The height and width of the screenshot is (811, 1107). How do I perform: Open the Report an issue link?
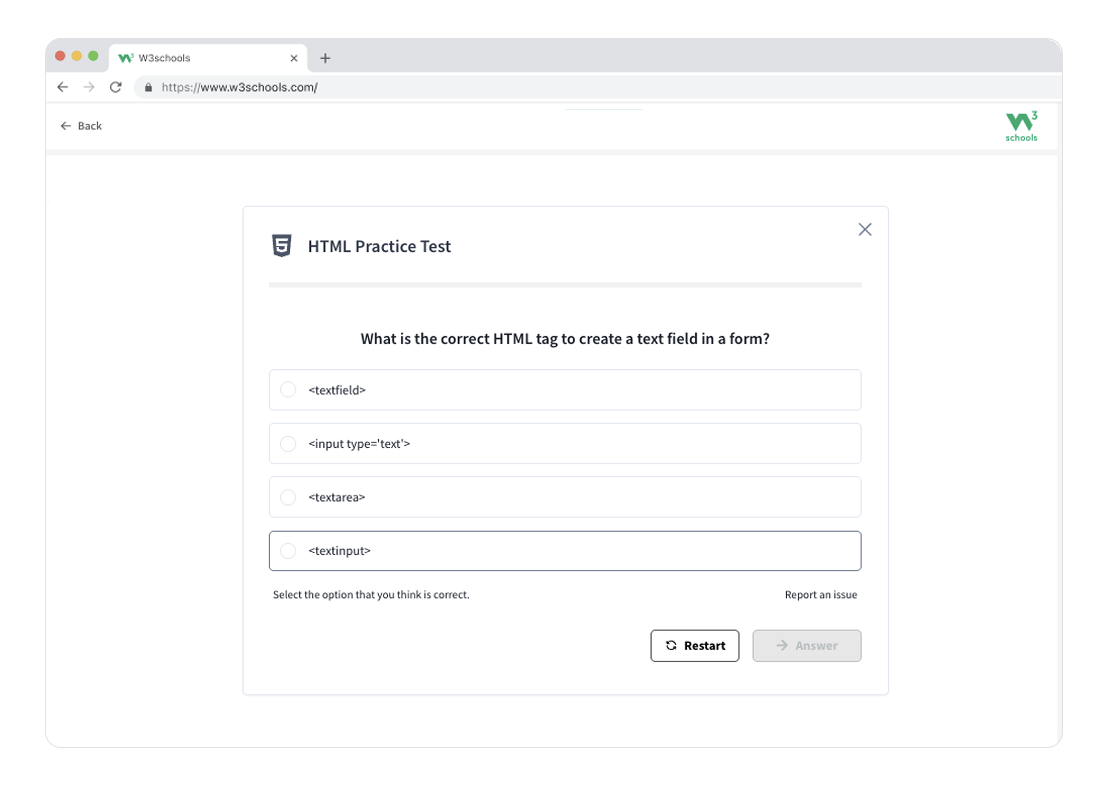[x=820, y=595]
